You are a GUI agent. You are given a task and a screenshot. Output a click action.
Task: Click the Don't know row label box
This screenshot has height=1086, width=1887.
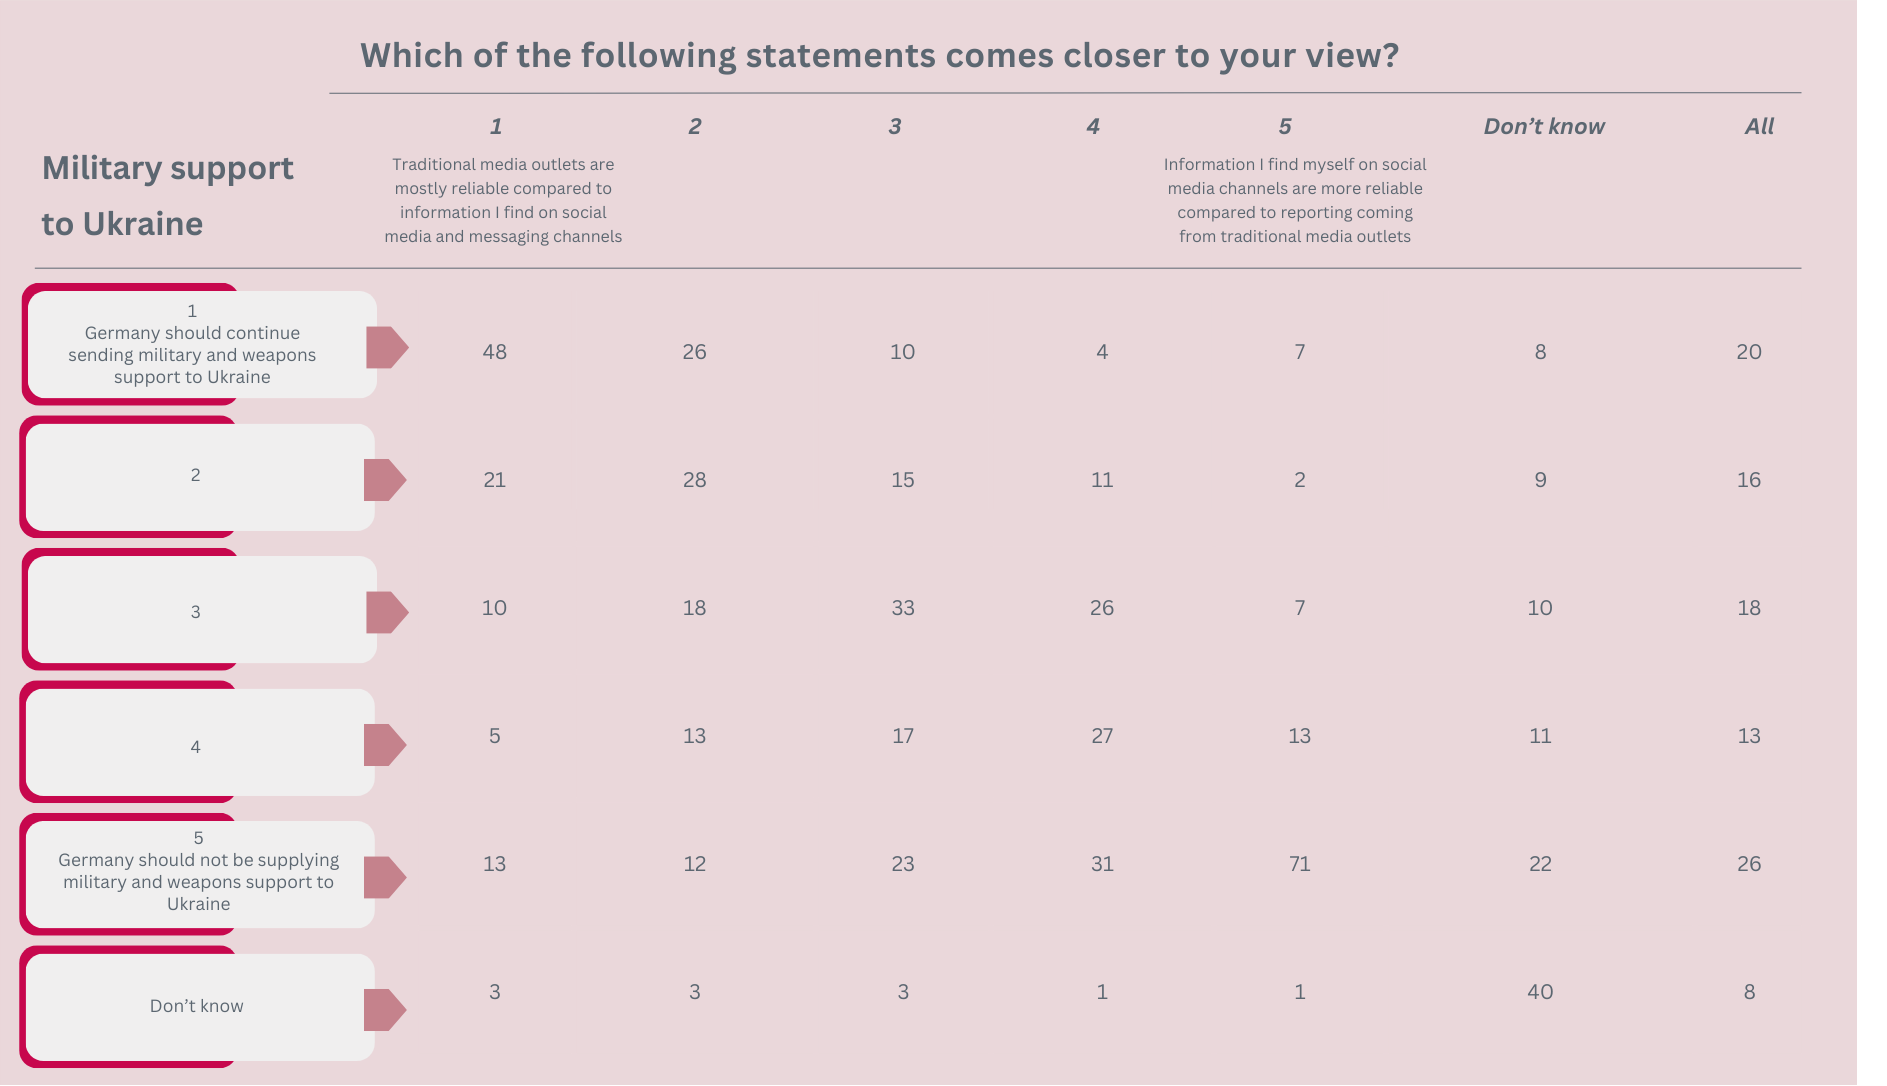[x=199, y=1007]
